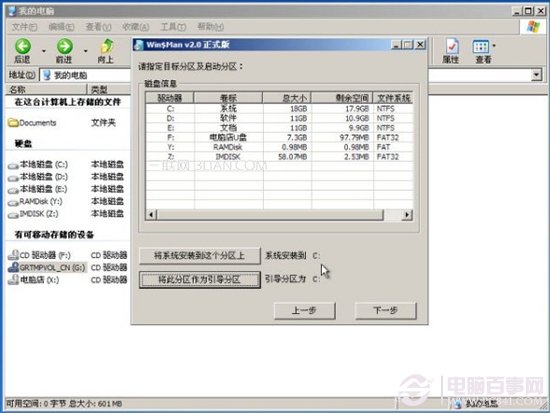Open Back history dropdown arrow
This screenshot has height=413, width=550.
tap(44, 51)
